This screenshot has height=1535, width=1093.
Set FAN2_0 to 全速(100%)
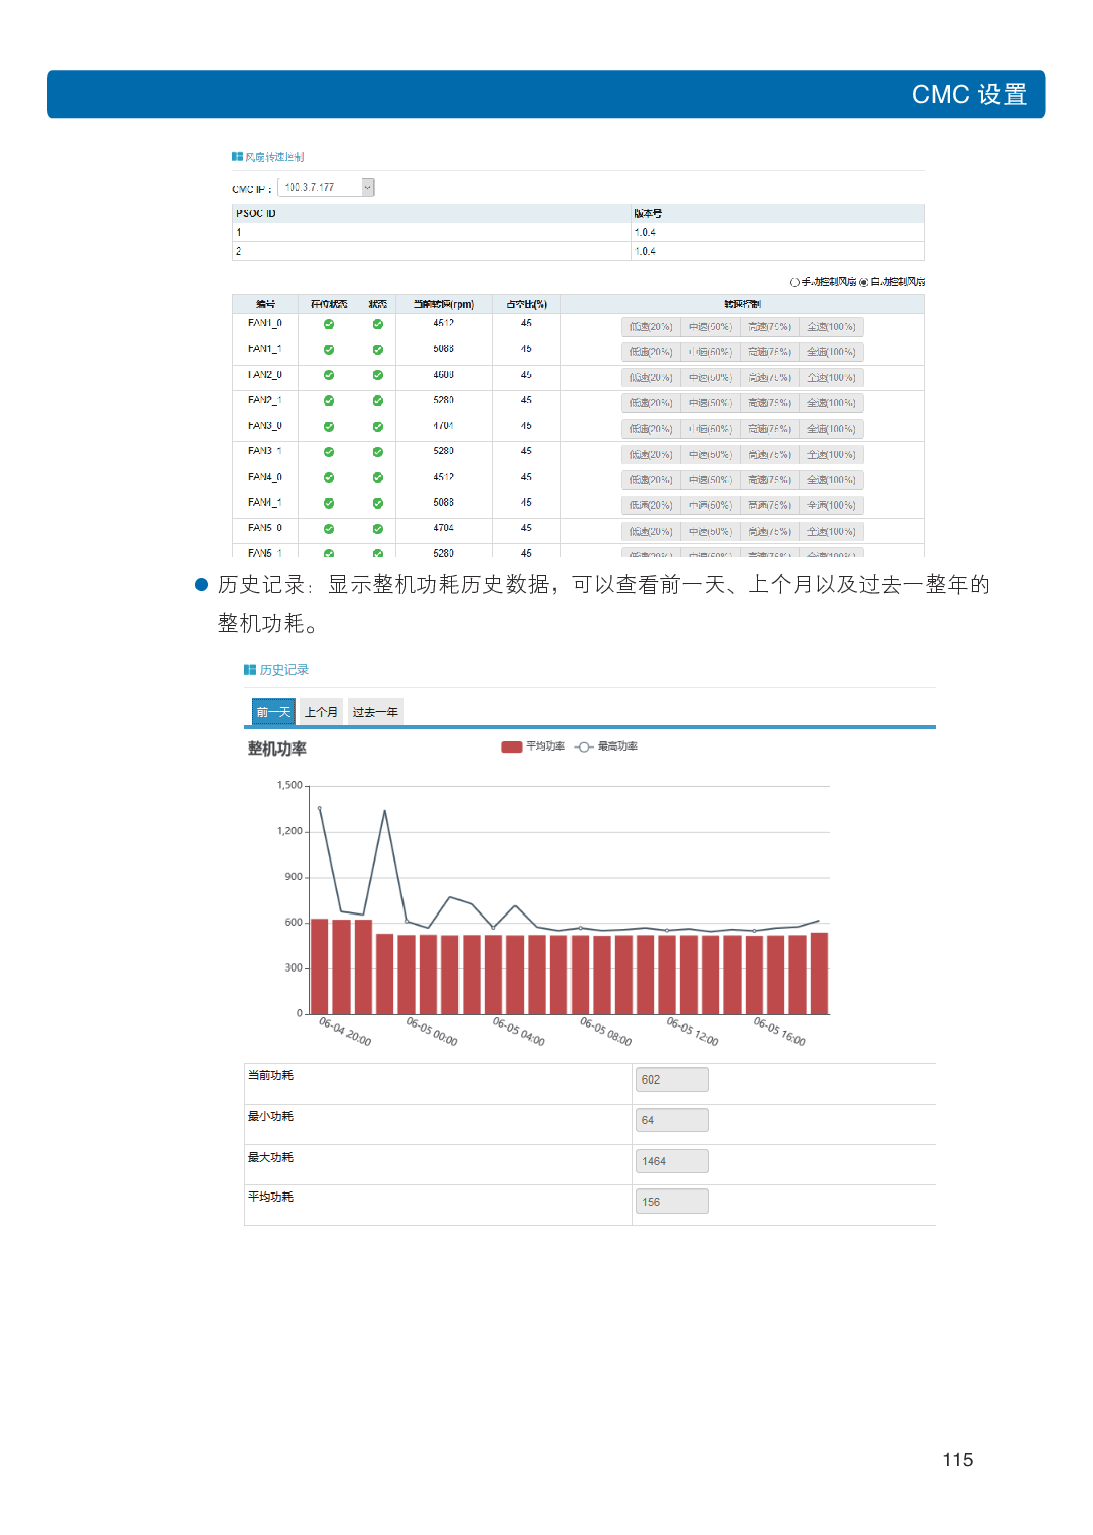(x=832, y=378)
